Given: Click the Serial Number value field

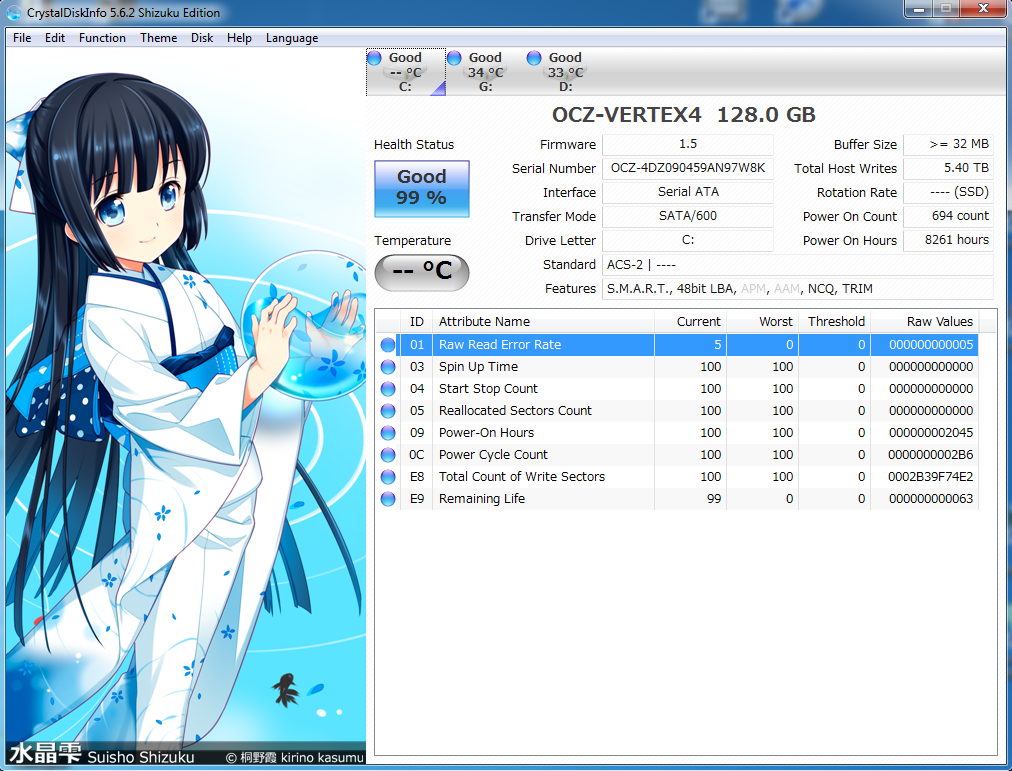Looking at the screenshot, I should click(688, 168).
